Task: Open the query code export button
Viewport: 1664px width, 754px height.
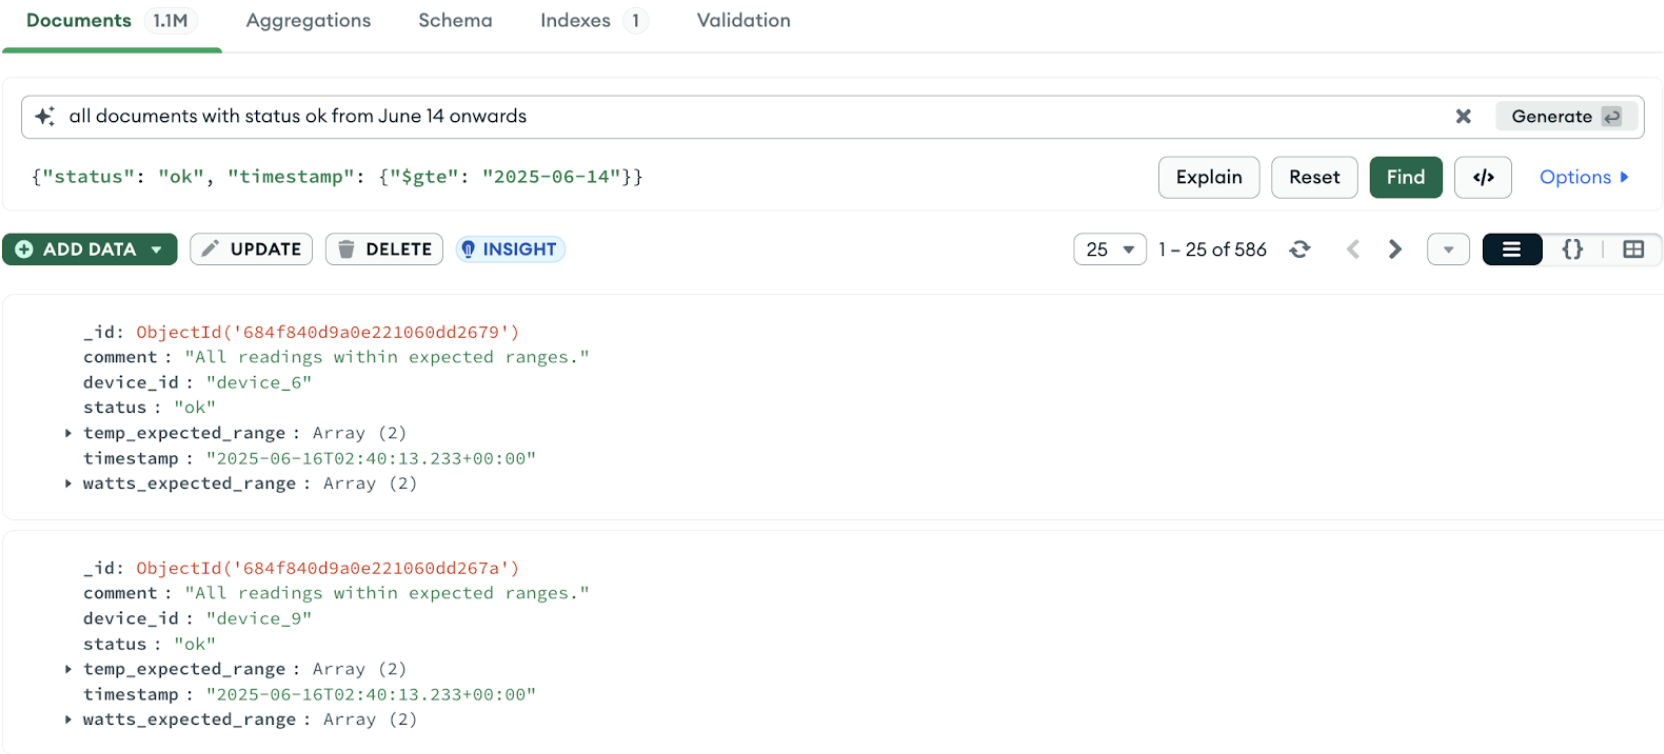Action: pos(1483,178)
